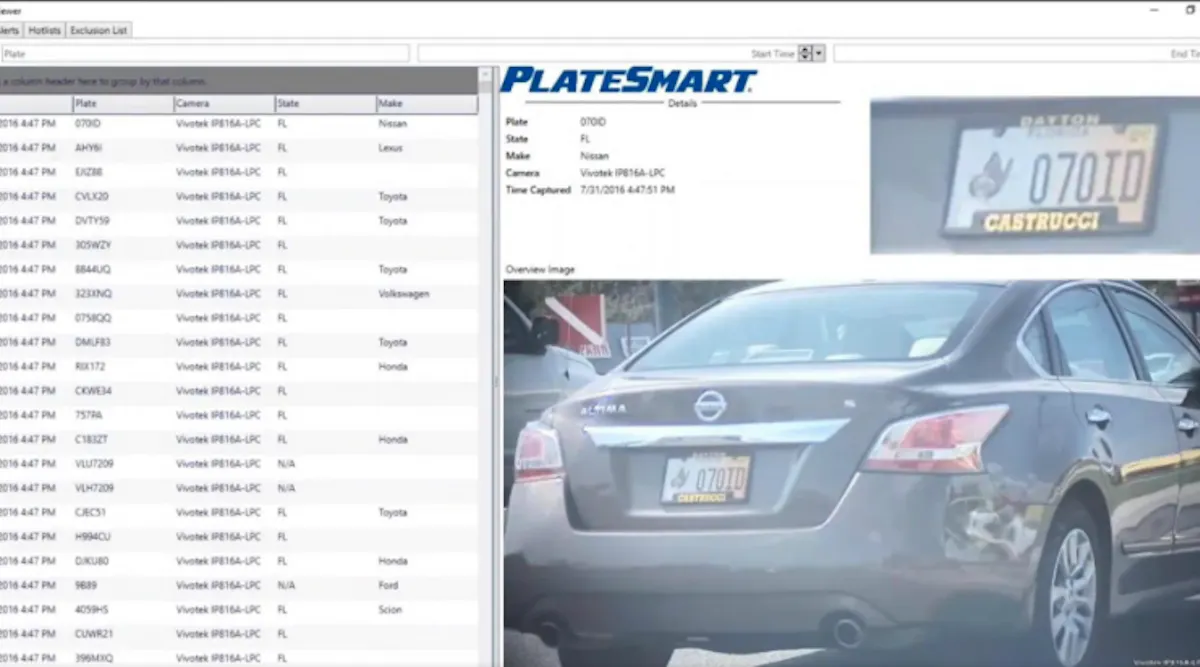1200x667 pixels.
Task: Open the Exclusion List tab
Action: 98,30
